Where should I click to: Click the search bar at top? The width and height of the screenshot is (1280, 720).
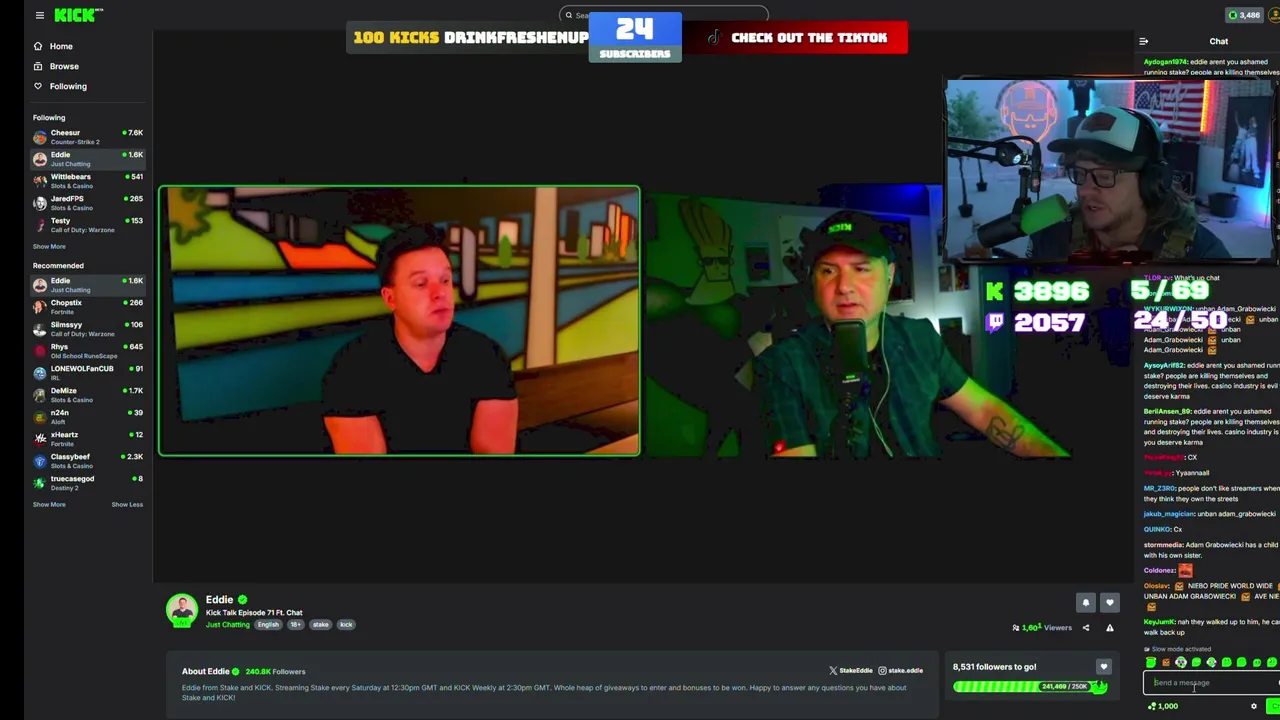coord(663,15)
